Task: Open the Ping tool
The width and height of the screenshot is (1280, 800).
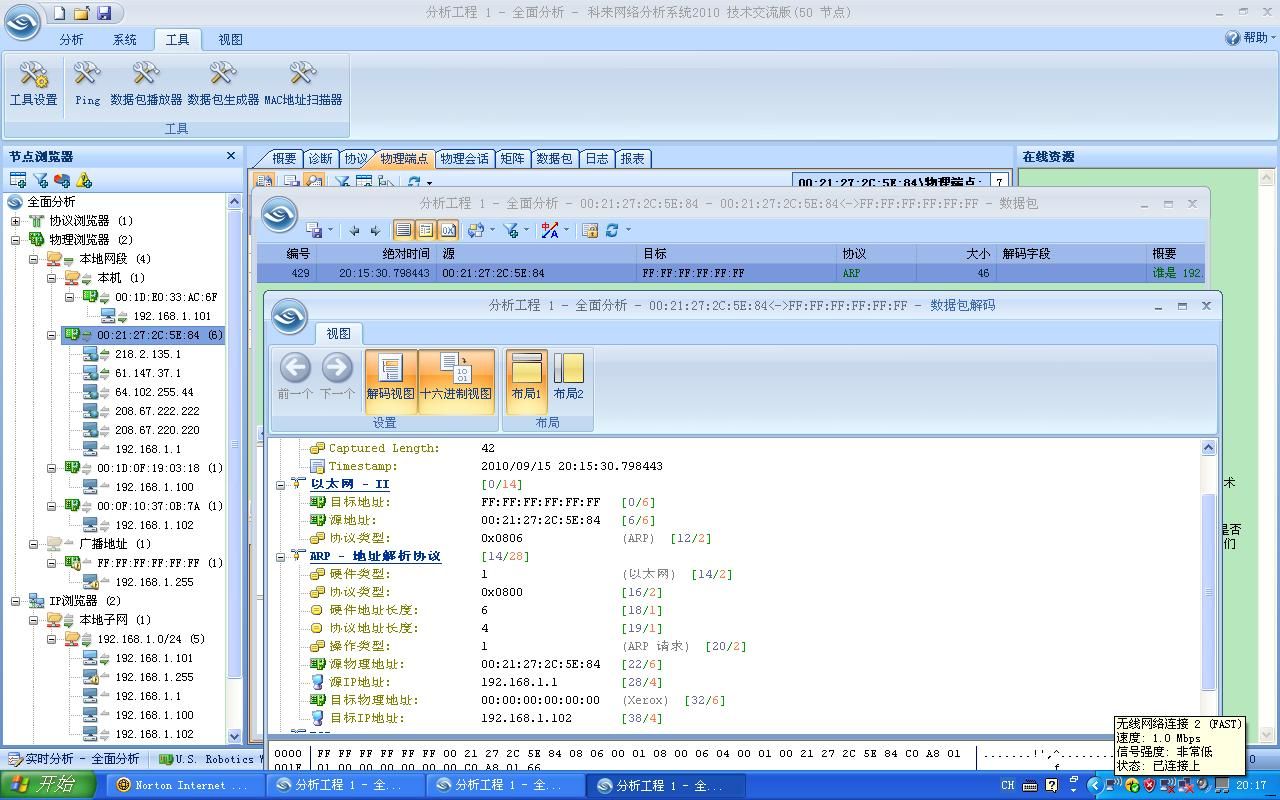Action: 87,82
